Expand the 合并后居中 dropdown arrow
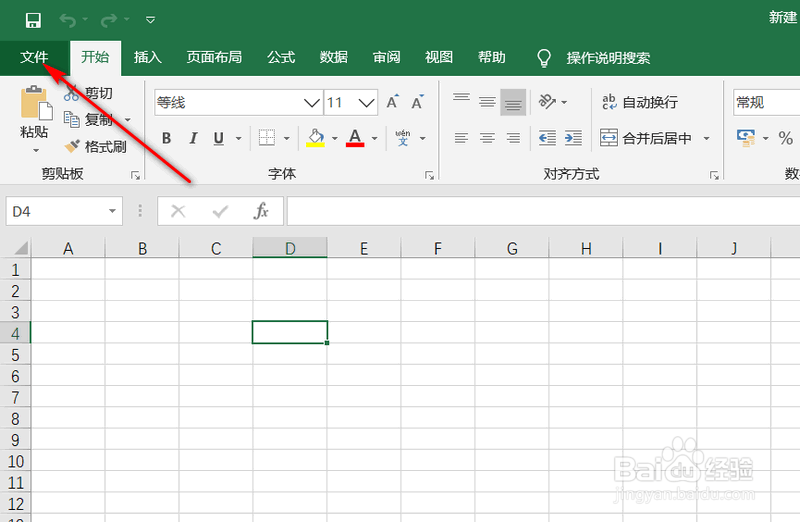 coord(707,138)
